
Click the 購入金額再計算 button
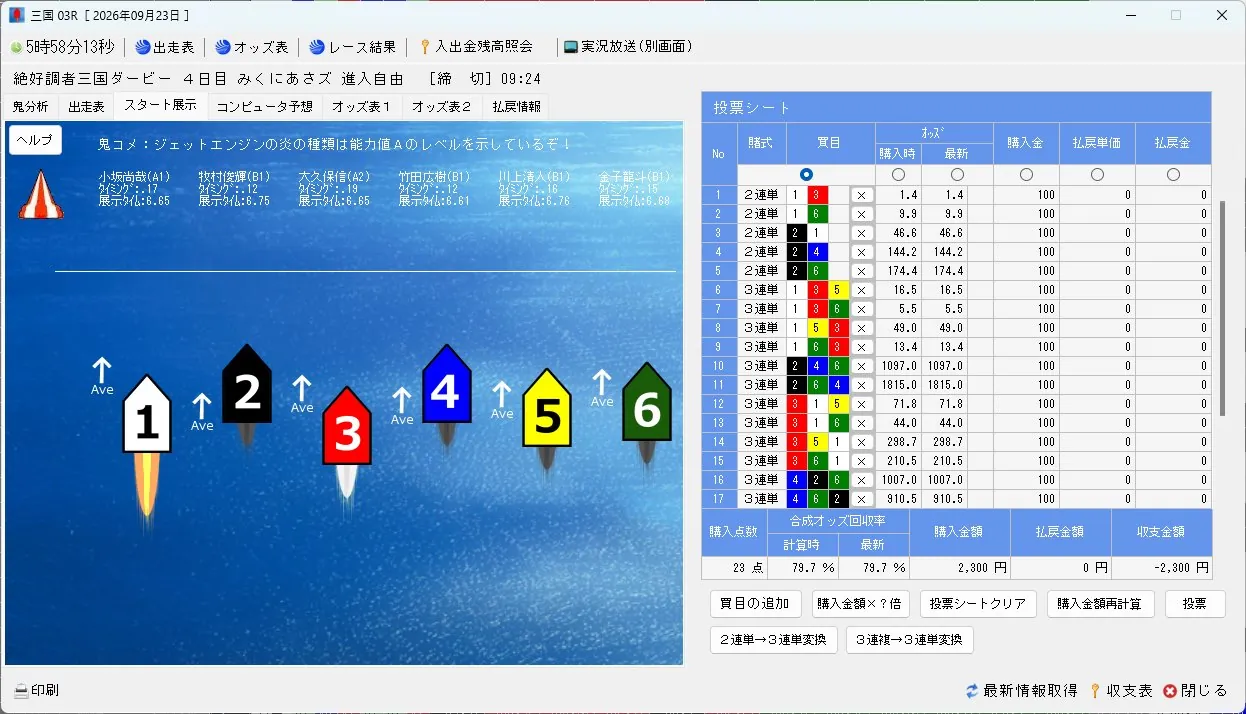tap(1101, 604)
